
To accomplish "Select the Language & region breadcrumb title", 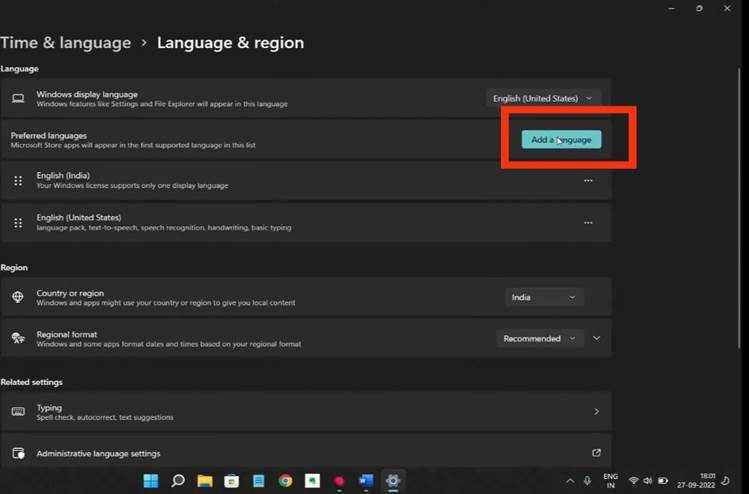I will (230, 43).
